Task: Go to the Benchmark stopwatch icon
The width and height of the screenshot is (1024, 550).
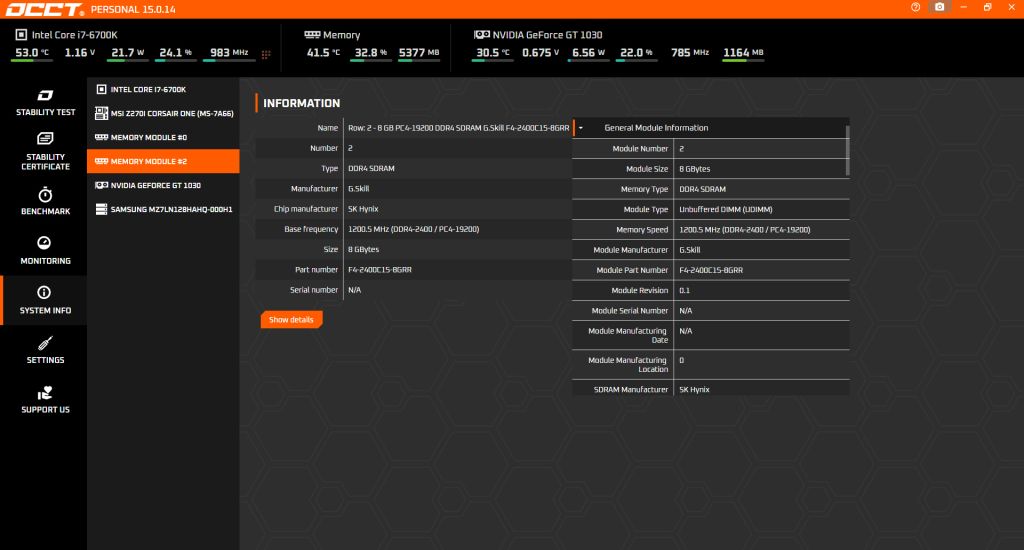Action: point(45,195)
